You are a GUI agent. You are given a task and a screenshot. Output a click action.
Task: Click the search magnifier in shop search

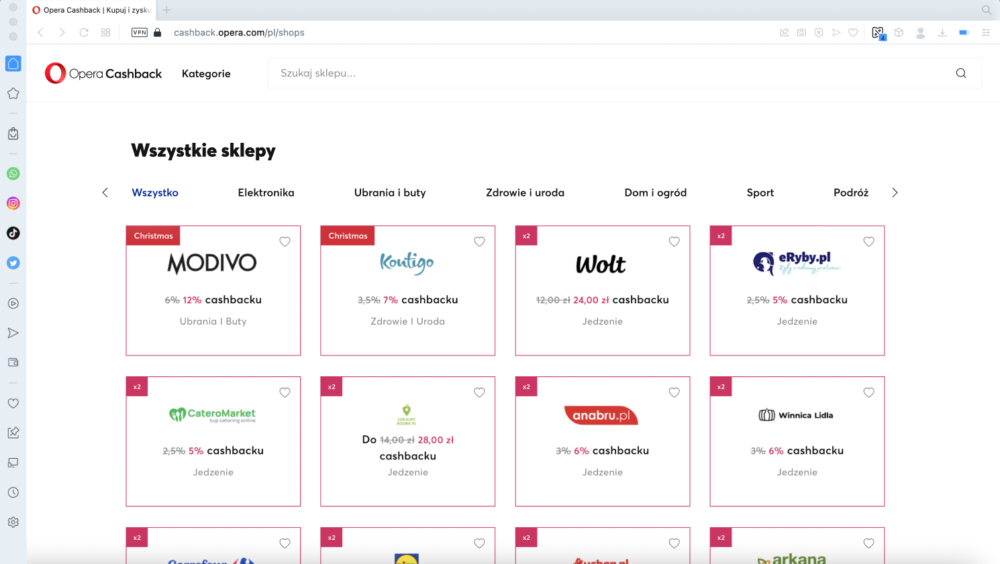pyautogui.click(x=961, y=73)
